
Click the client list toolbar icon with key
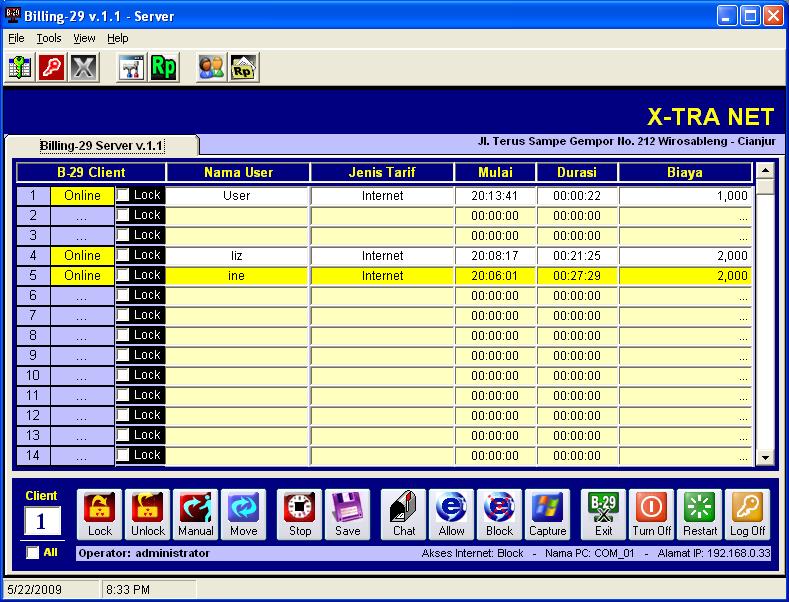tap(20, 67)
